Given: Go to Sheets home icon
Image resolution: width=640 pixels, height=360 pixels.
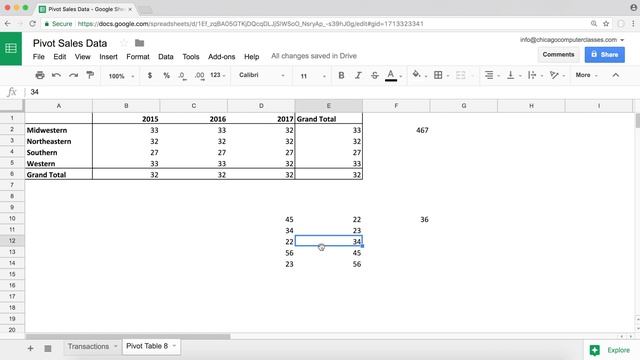Looking at the screenshot, I should (x=11, y=49).
